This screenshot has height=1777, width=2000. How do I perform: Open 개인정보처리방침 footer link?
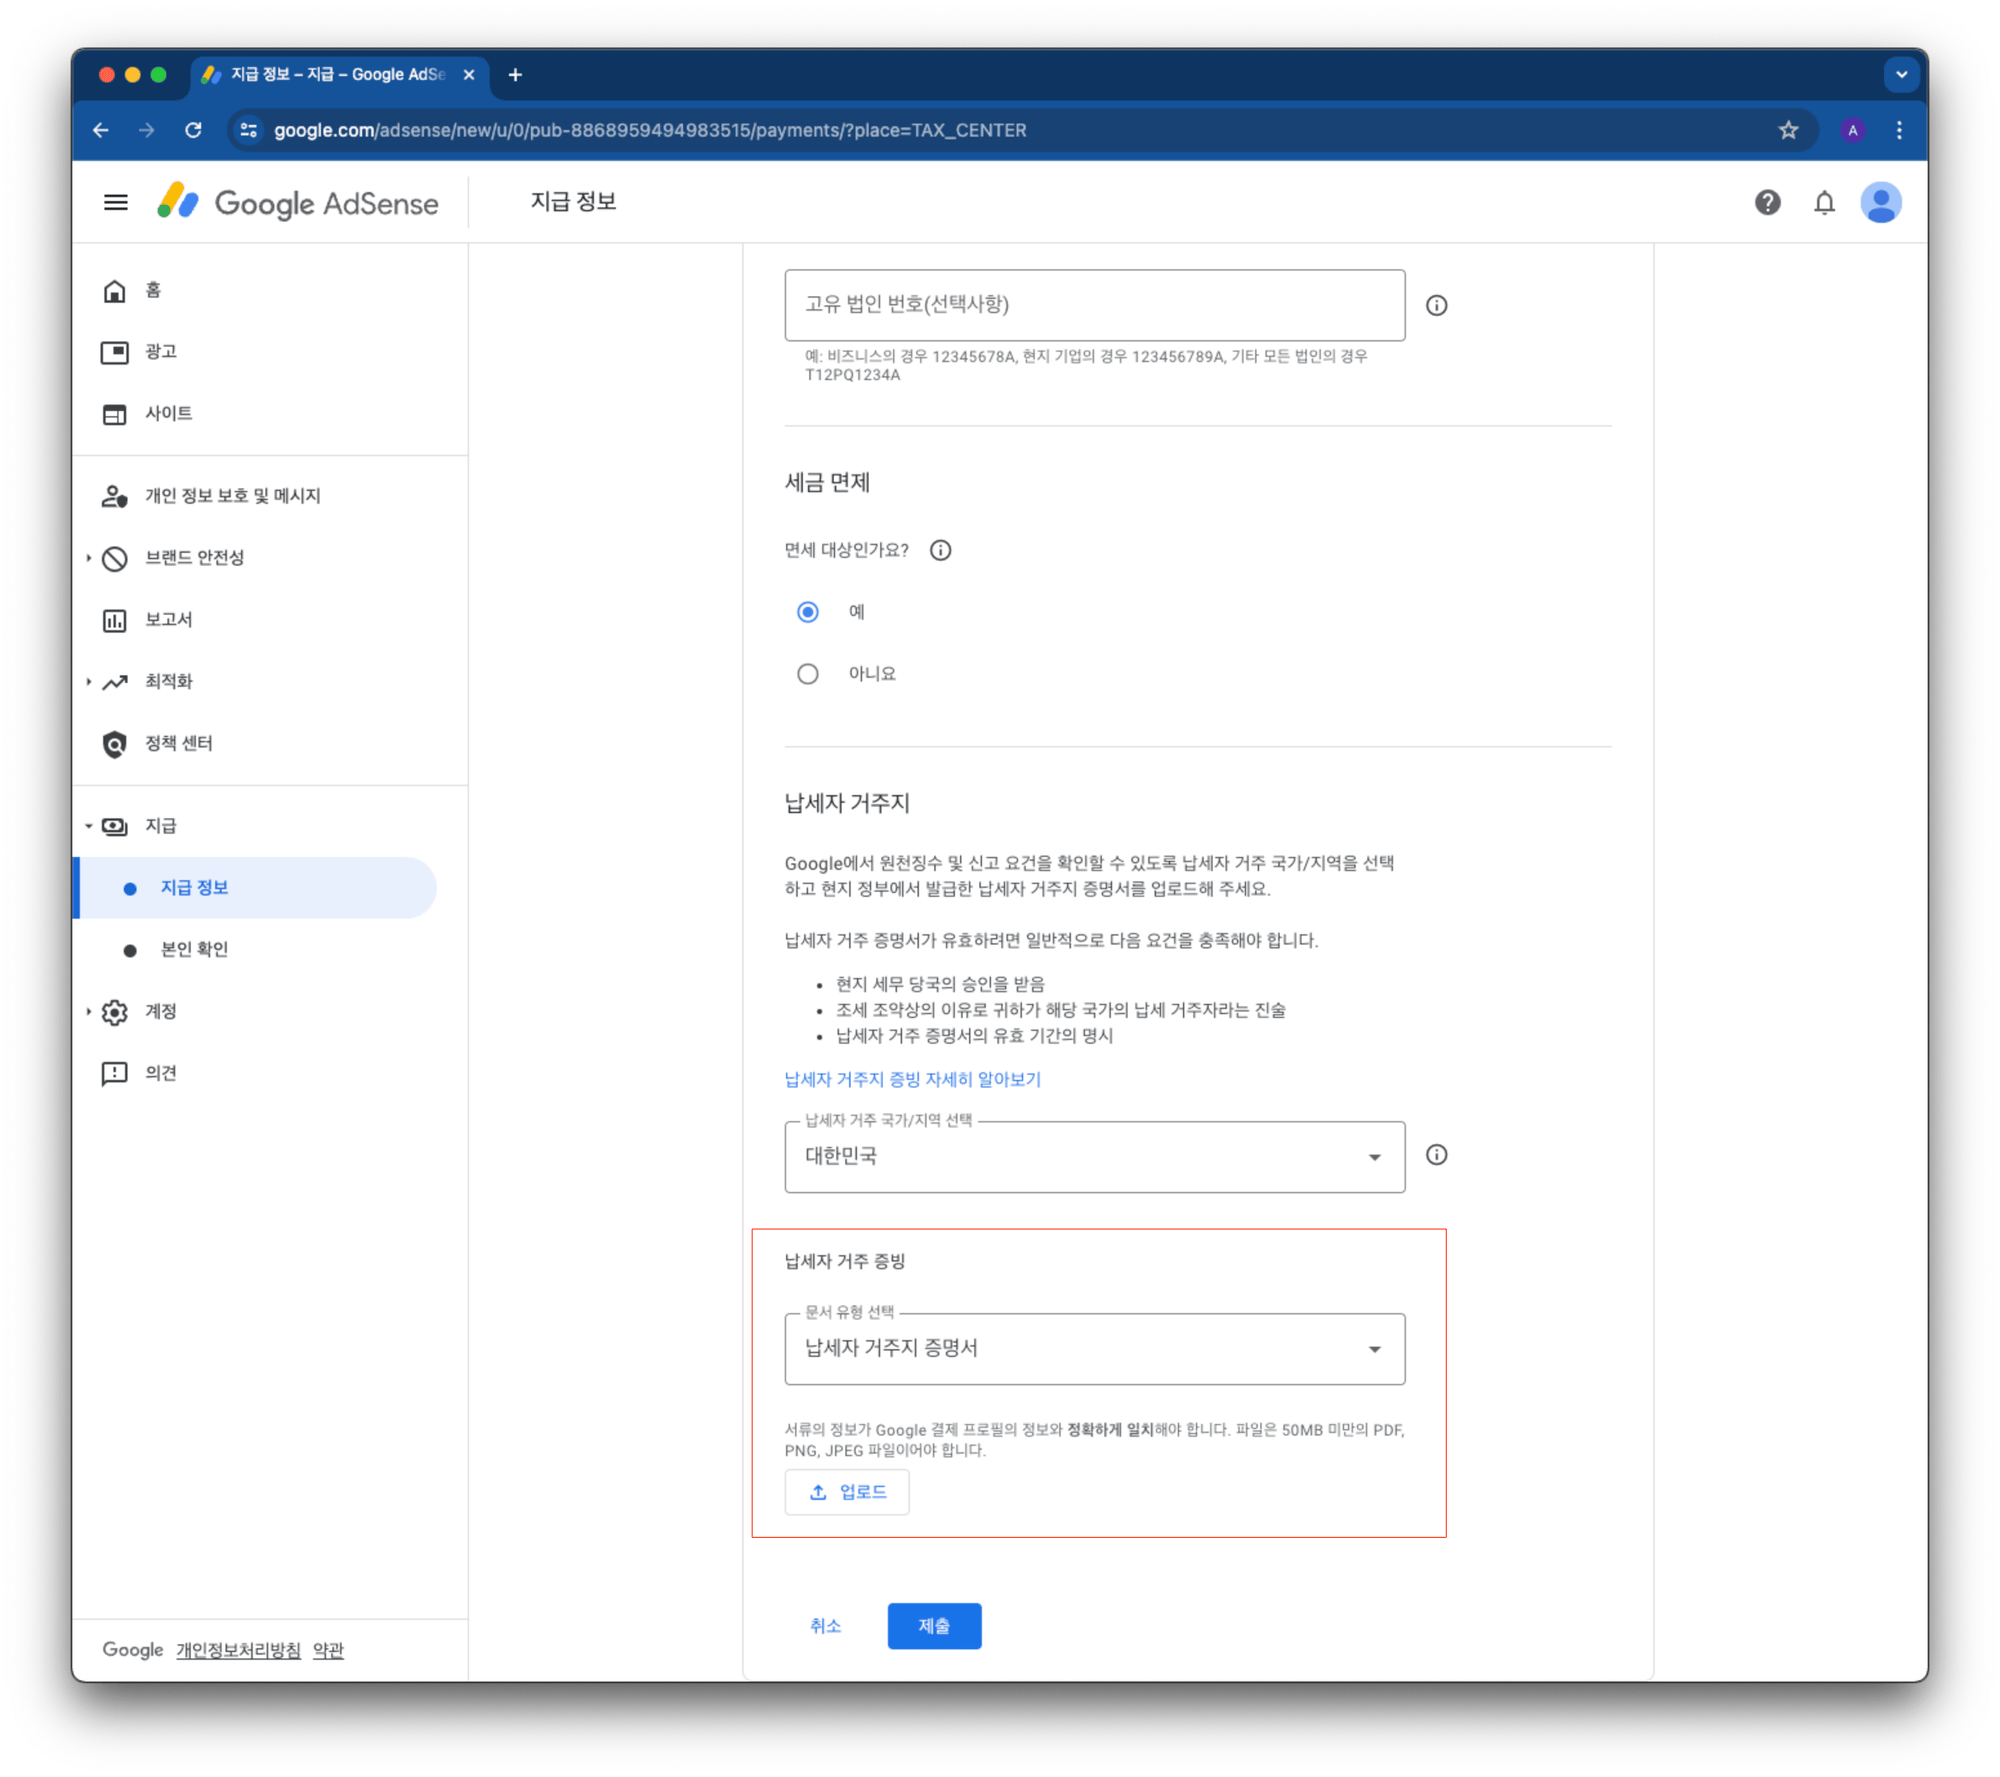pyautogui.click(x=238, y=1650)
